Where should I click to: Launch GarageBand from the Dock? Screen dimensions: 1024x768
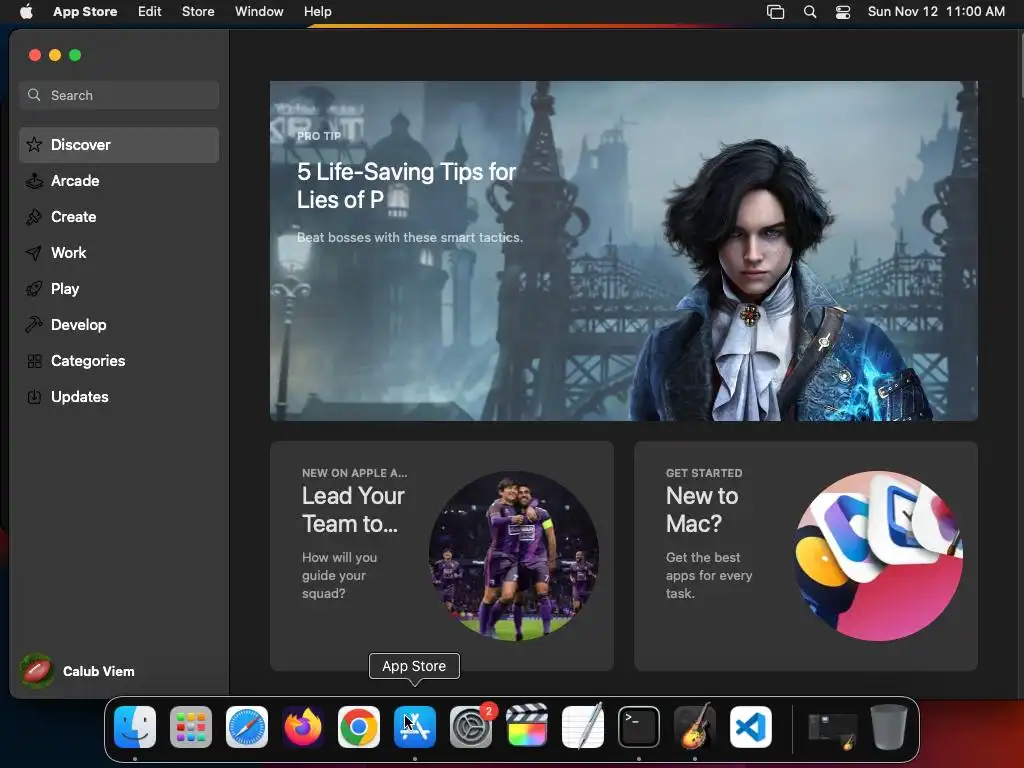click(x=695, y=727)
